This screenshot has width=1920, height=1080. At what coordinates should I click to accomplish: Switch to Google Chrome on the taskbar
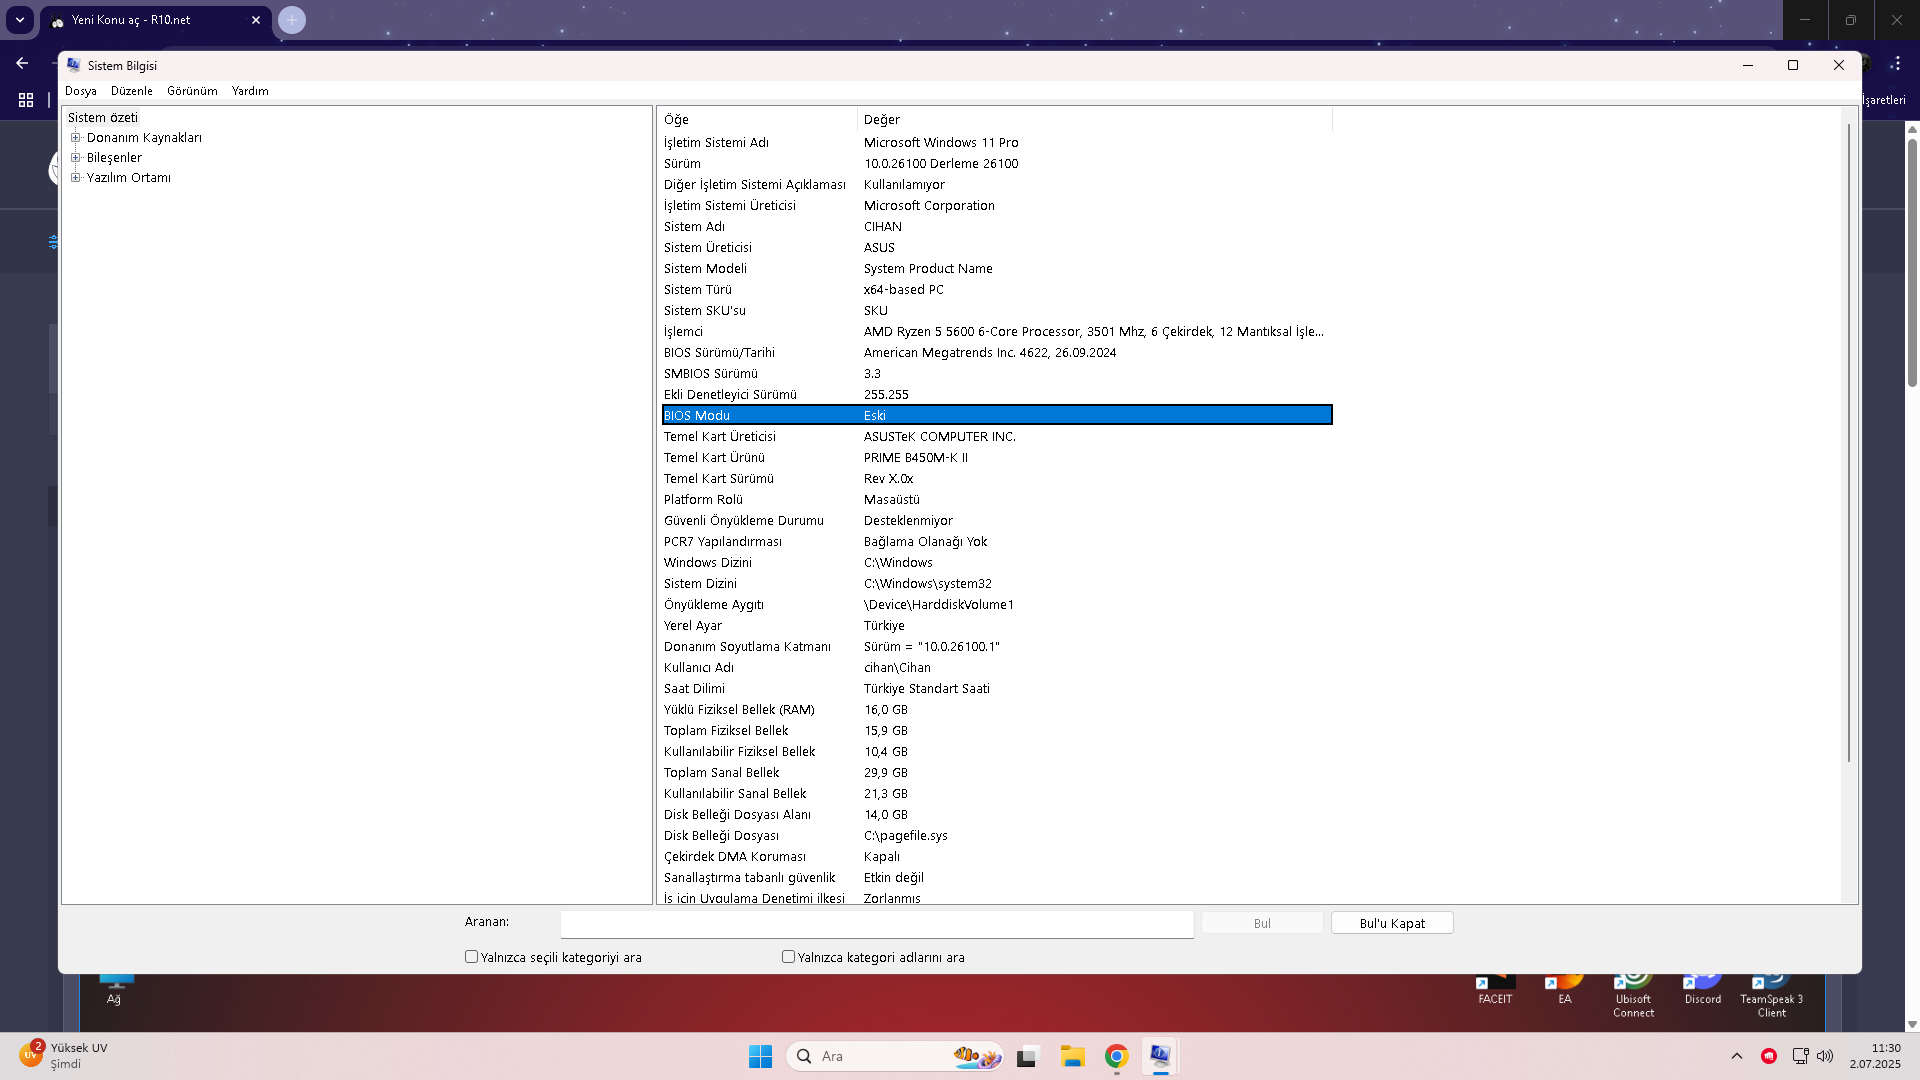coord(1117,1056)
